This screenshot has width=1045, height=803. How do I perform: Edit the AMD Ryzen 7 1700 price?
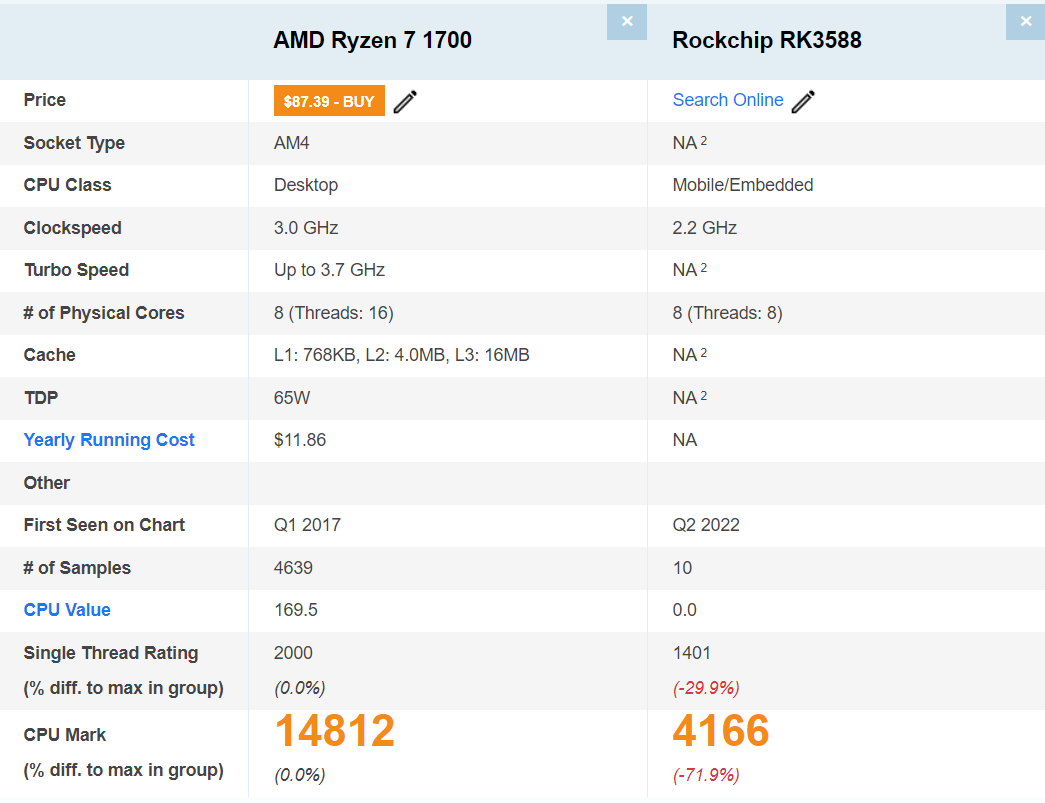point(405,101)
